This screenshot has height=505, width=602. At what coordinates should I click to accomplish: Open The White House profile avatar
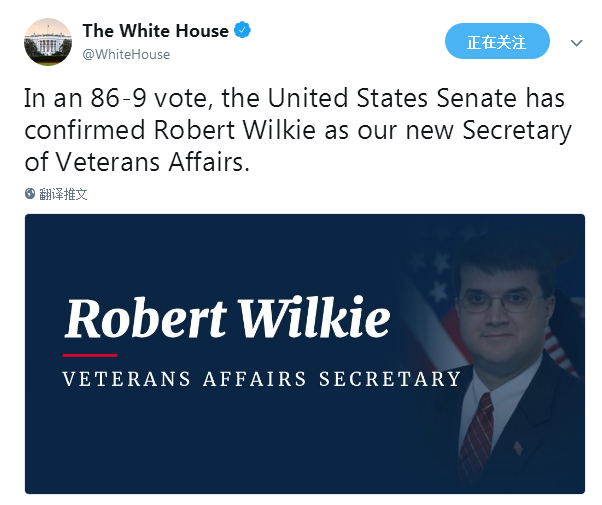click(x=48, y=42)
